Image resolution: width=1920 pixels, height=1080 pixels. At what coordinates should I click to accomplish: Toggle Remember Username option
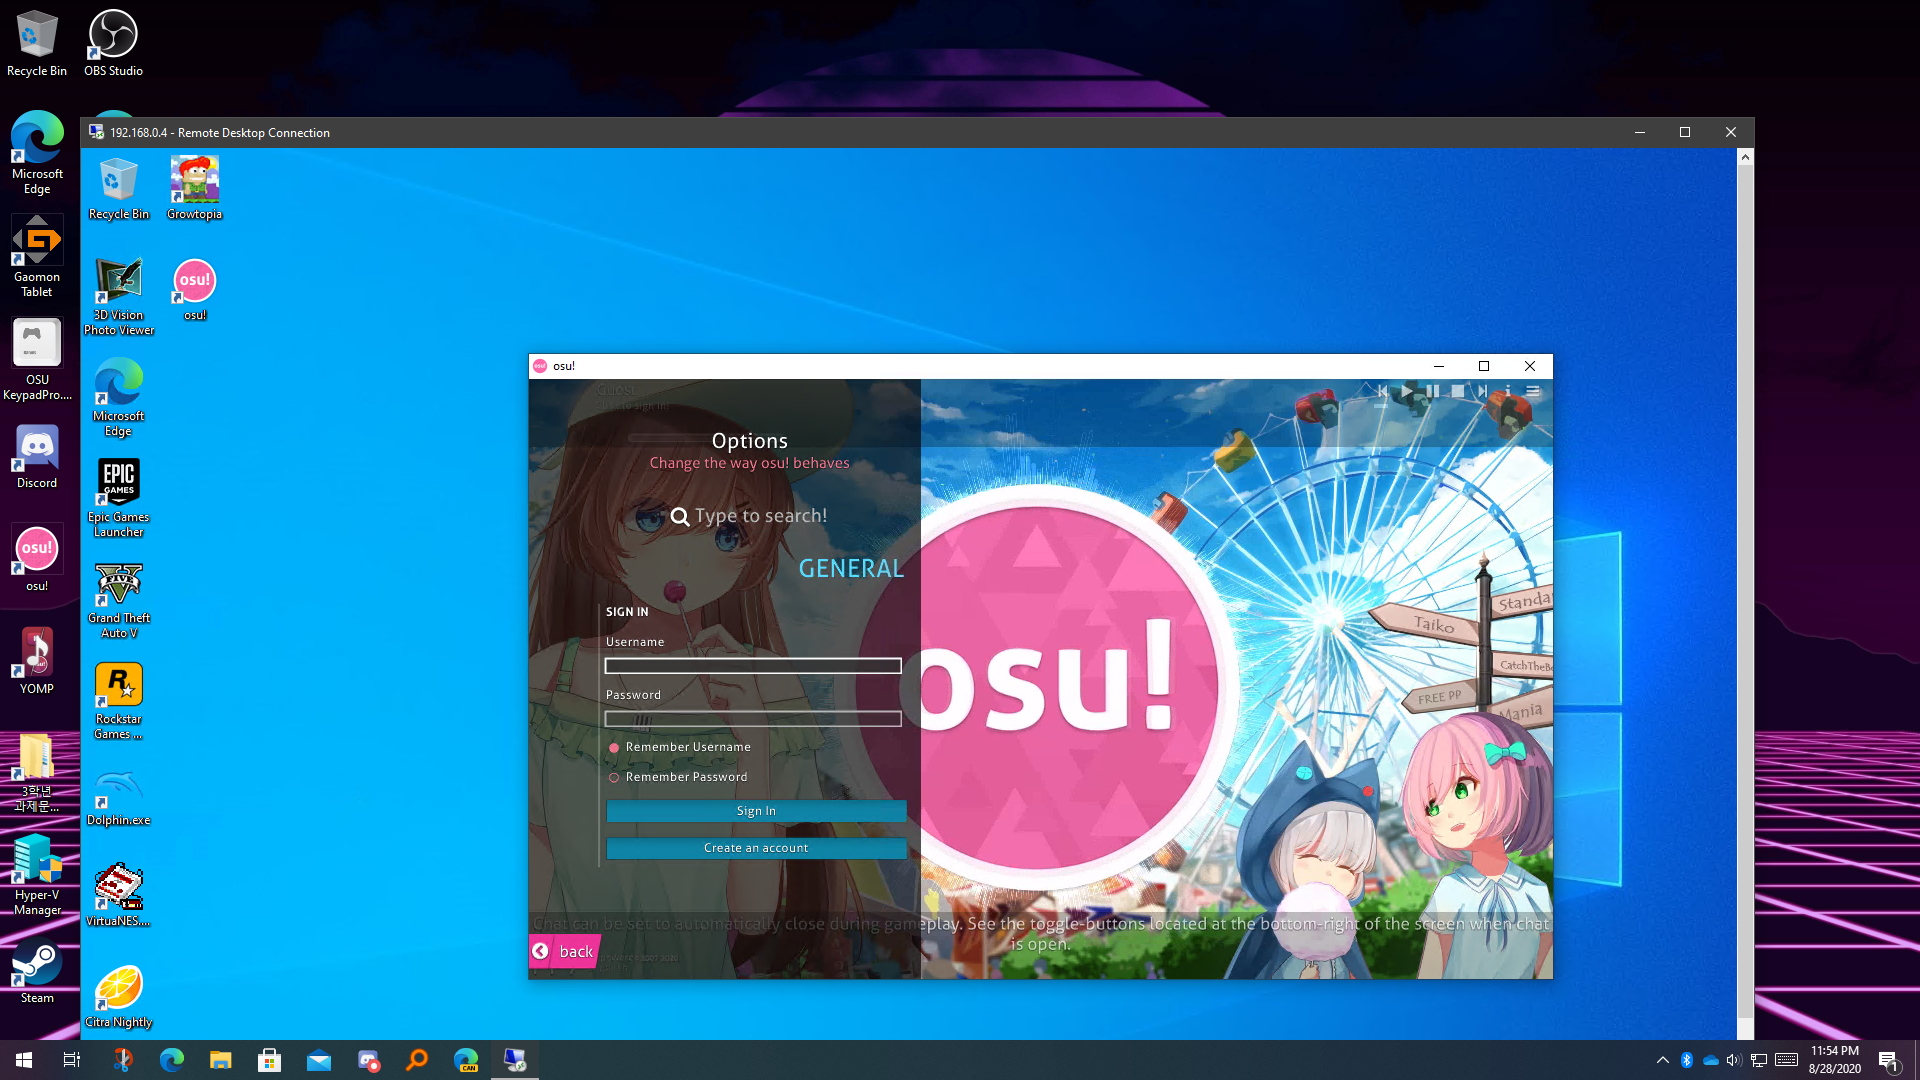point(679,747)
